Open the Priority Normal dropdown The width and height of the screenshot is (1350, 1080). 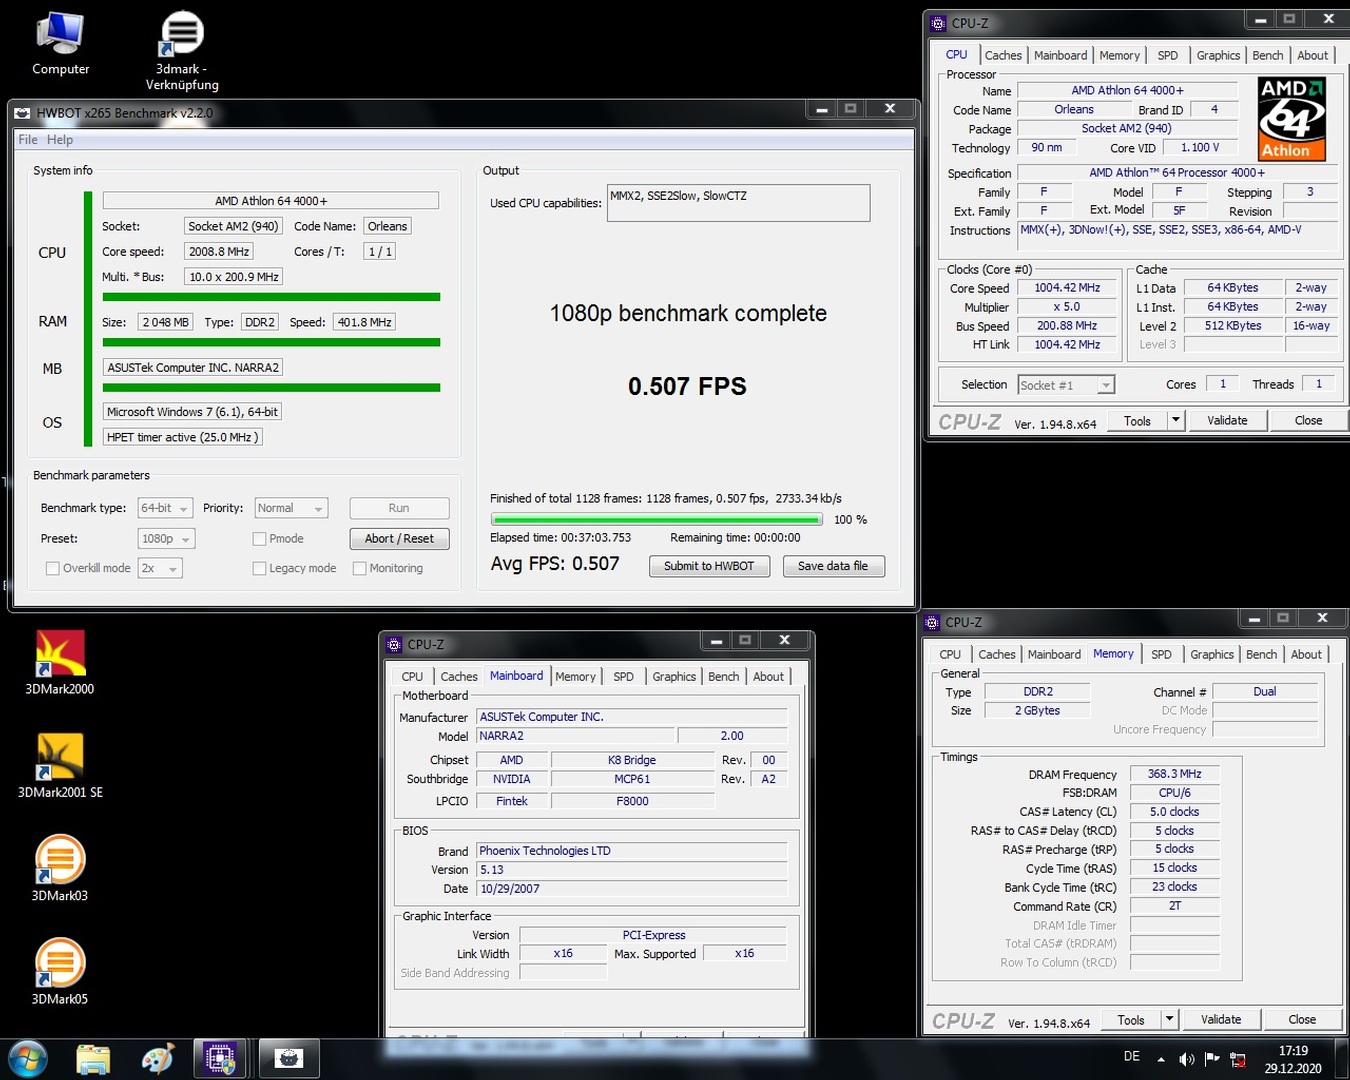pyautogui.click(x=291, y=508)
